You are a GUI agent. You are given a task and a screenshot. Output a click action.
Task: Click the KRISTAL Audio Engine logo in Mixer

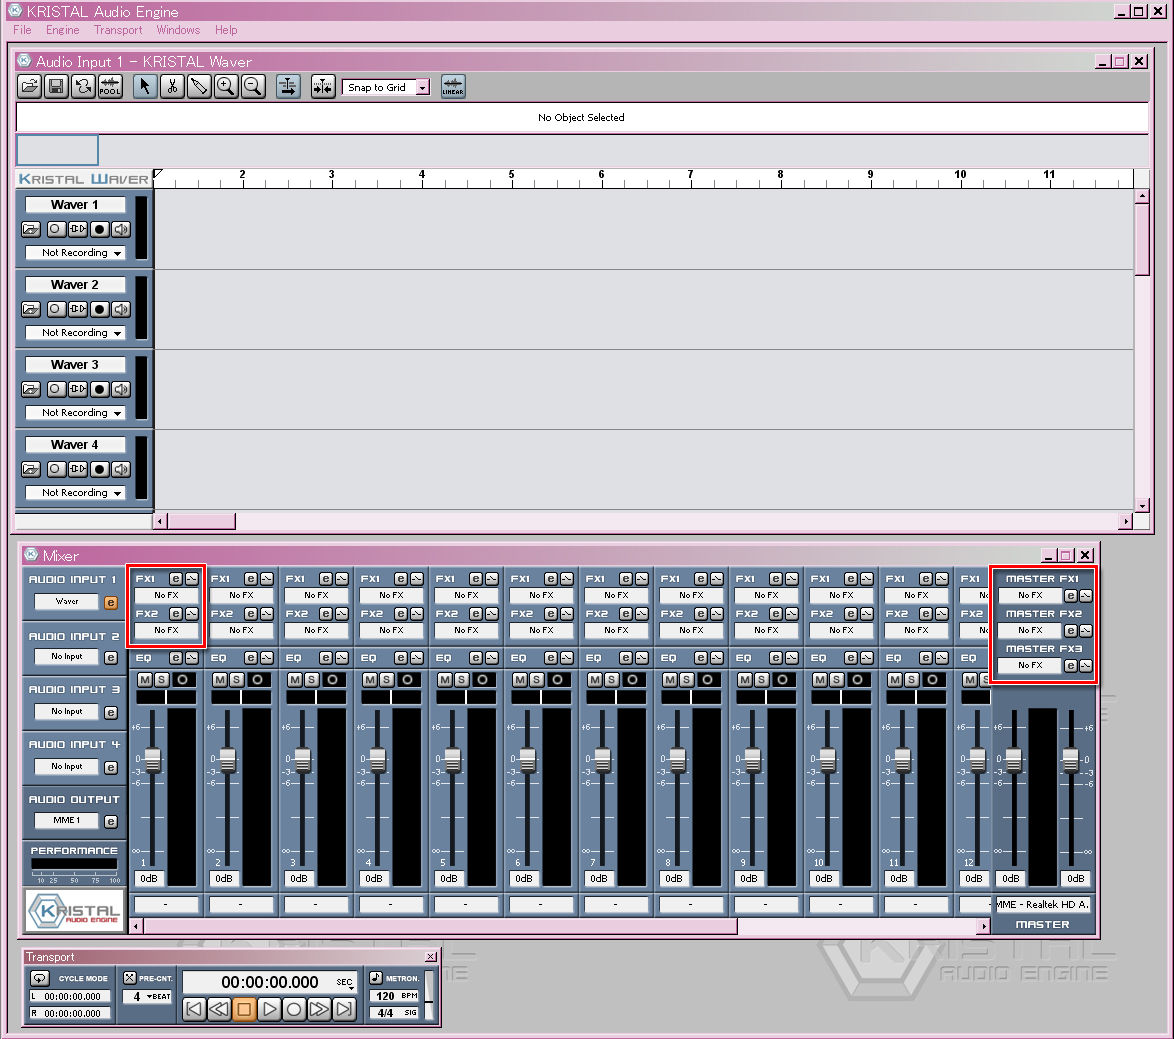pos(73,911)
